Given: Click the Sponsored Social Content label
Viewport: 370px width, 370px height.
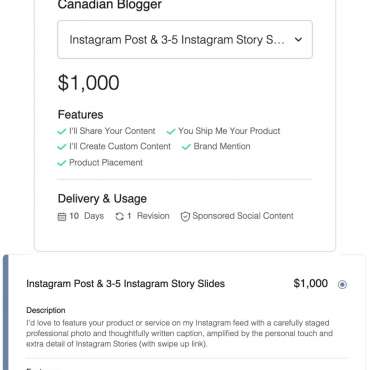Looking at the screenshot, I should 243,216.
